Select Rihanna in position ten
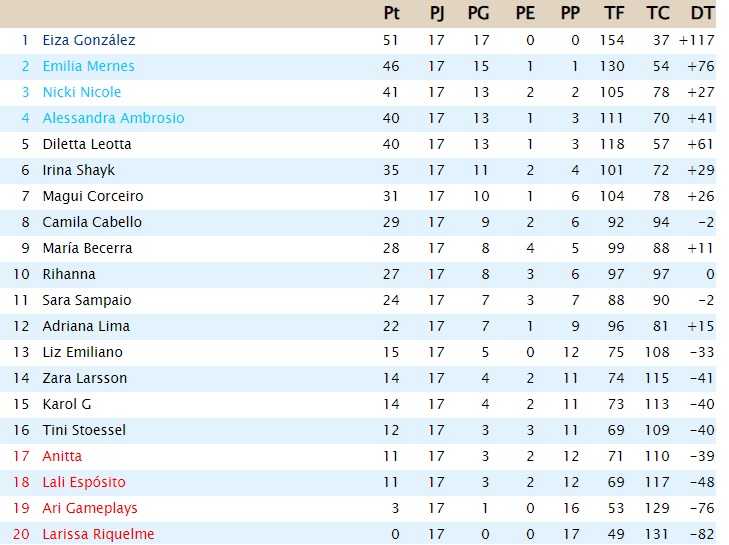This screenshot has width=729, height=545. 69,274
